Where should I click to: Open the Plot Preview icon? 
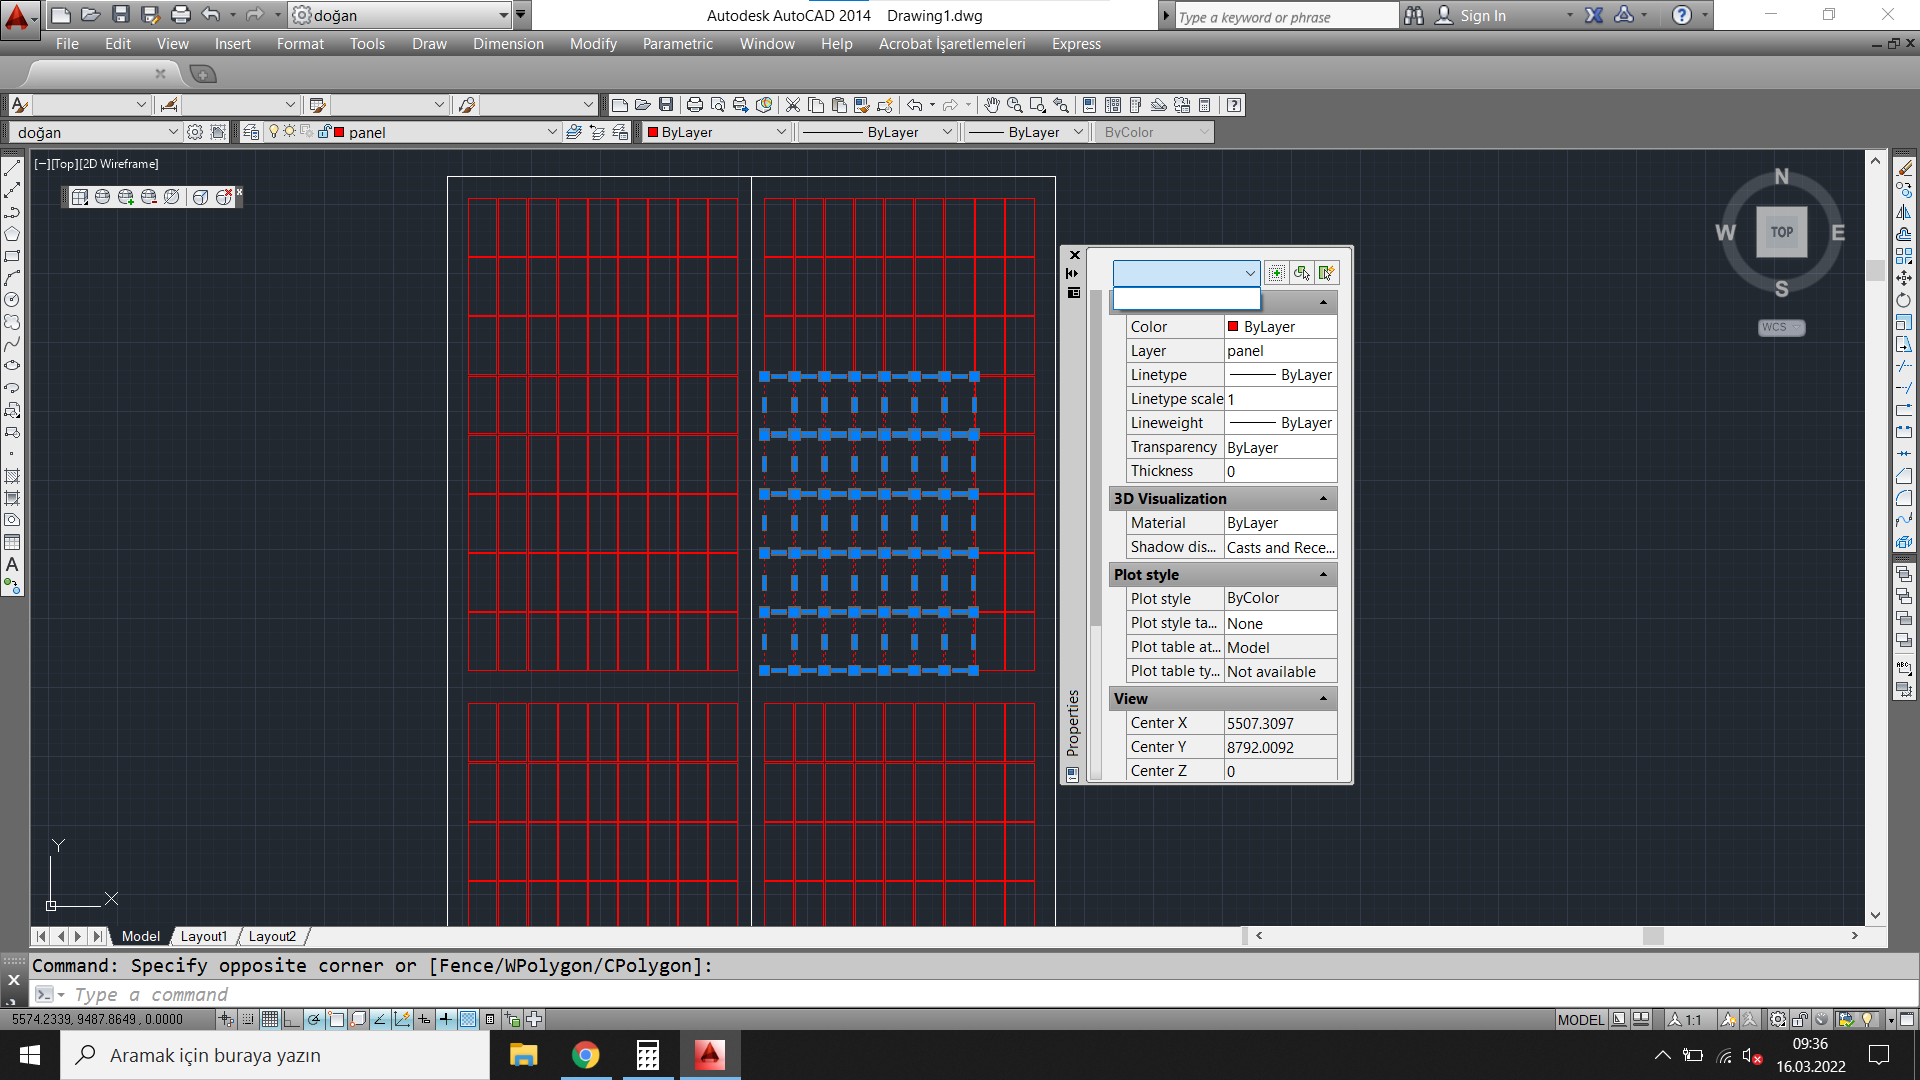717,105
